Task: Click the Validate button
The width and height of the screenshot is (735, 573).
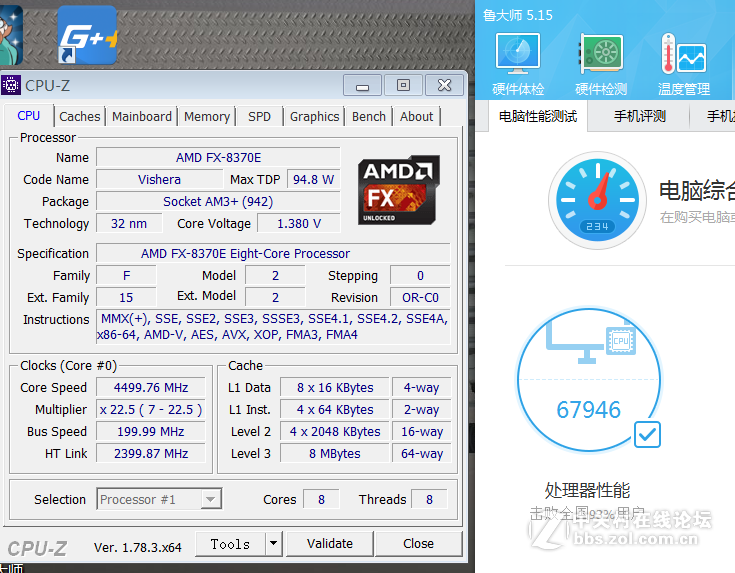Action: tap(330, 544)
